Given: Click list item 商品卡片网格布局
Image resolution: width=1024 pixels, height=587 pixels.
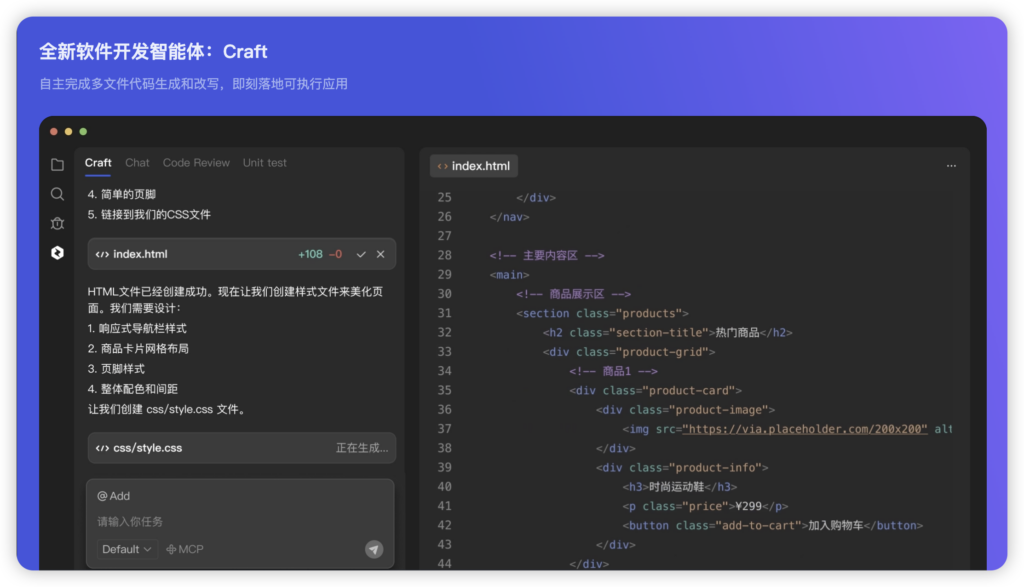Looking at the screenshot, I should tap(138, 349).
